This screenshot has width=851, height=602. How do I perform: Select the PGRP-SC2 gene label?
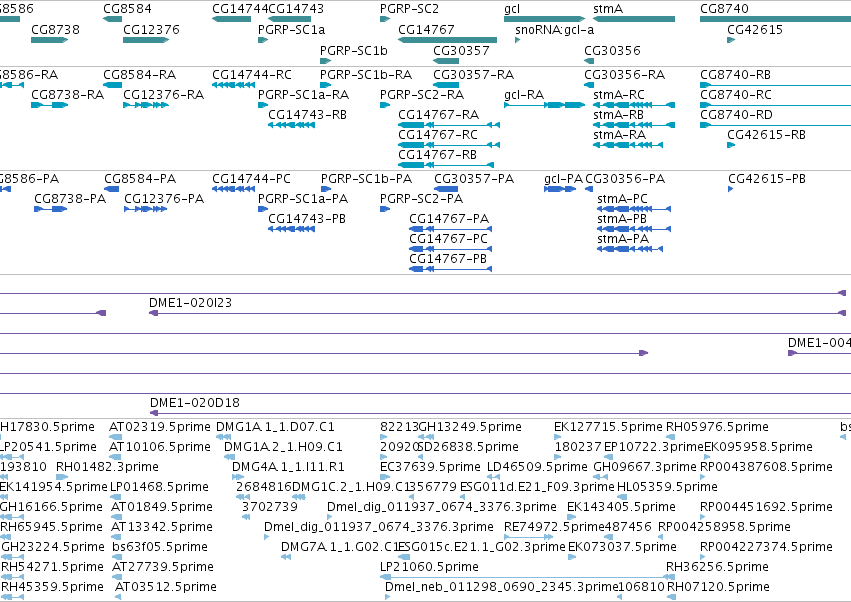pyautogui.click(x=409, y=9)
